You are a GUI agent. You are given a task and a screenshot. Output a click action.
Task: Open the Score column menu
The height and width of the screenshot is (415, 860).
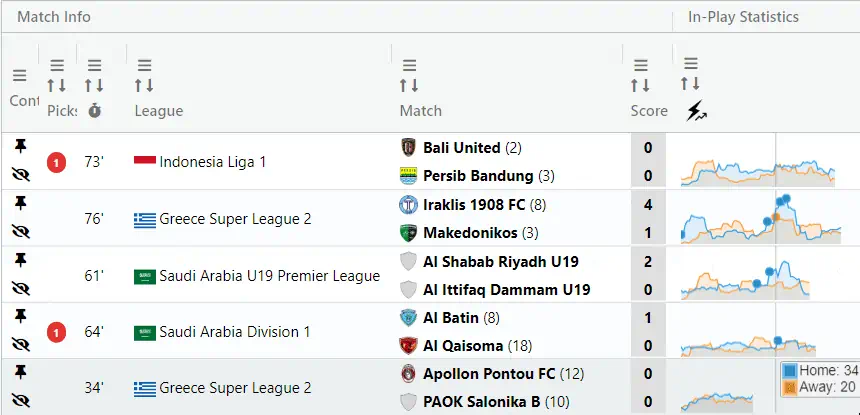(640, 65)
